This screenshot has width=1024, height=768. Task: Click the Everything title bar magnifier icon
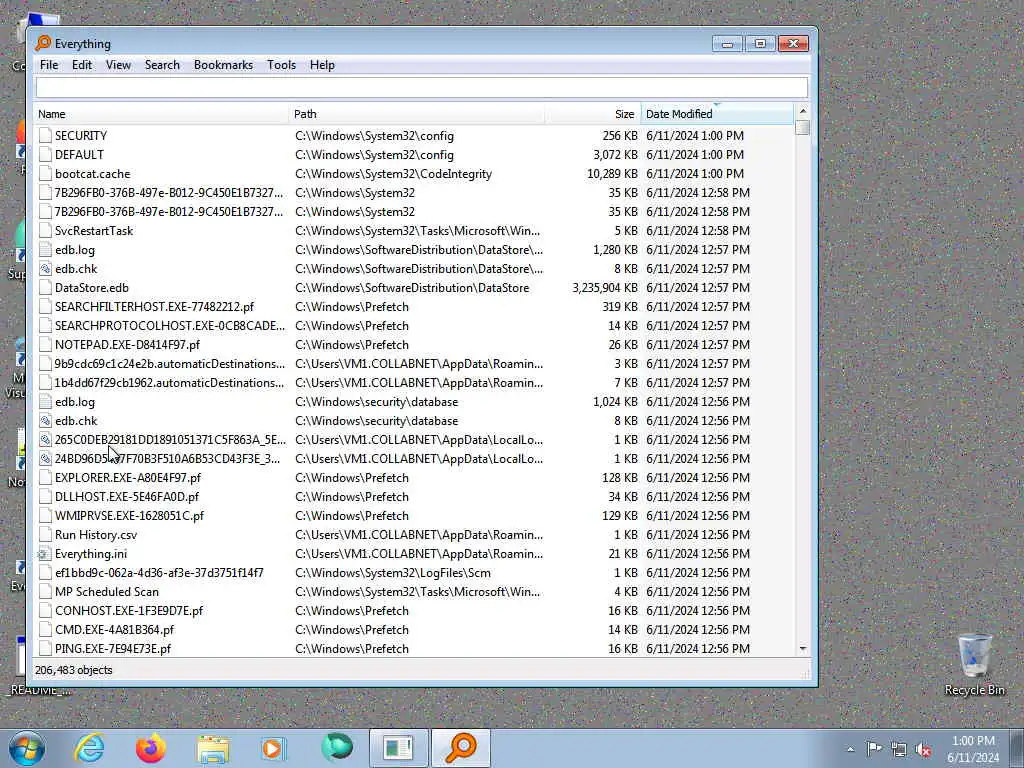pos(43,43)
